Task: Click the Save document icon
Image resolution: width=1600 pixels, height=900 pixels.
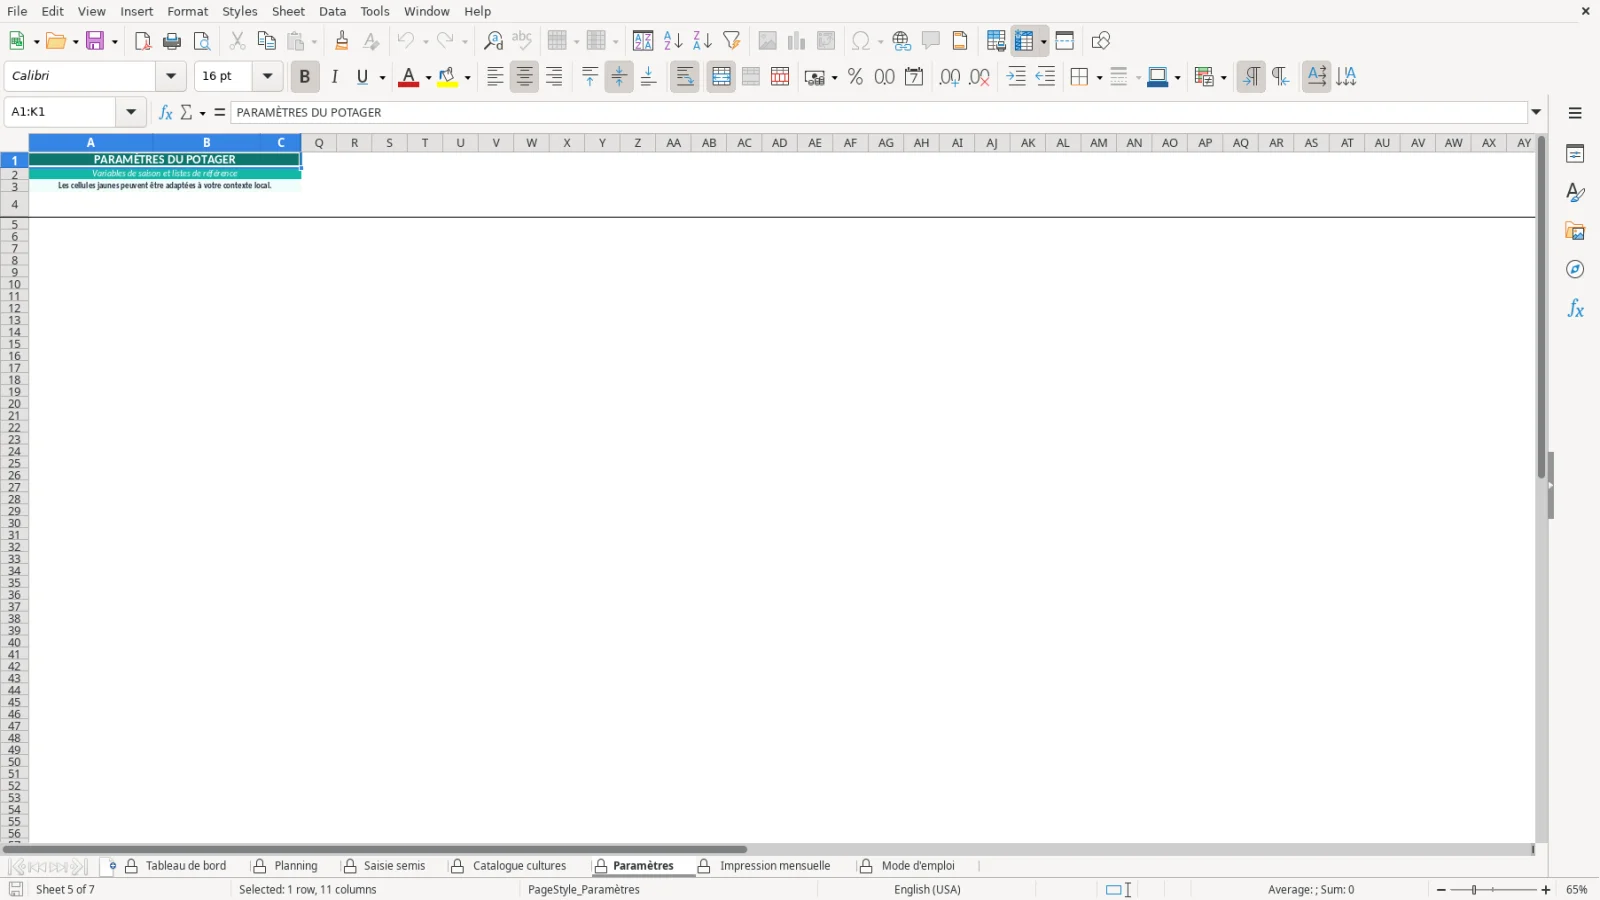Action: (x=95, y=41)
